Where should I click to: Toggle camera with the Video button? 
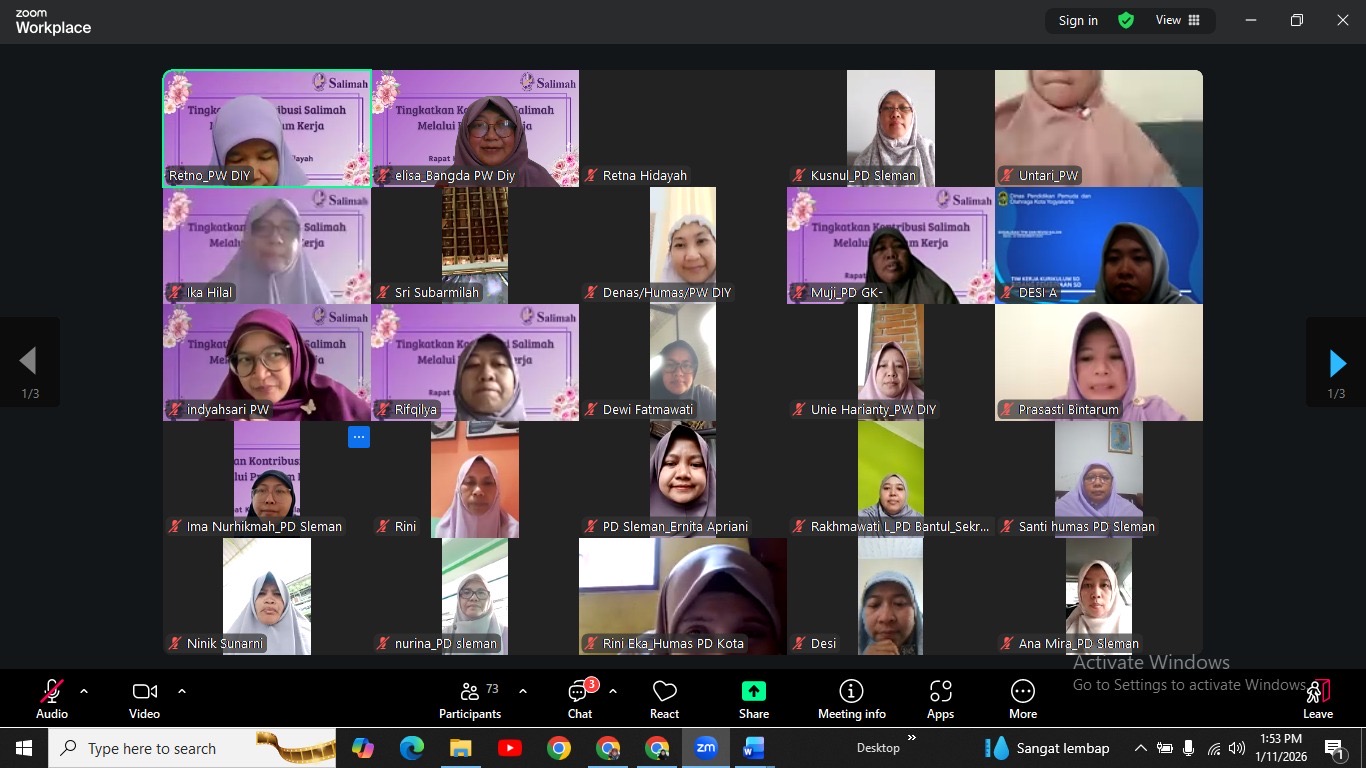click(144, 699)
